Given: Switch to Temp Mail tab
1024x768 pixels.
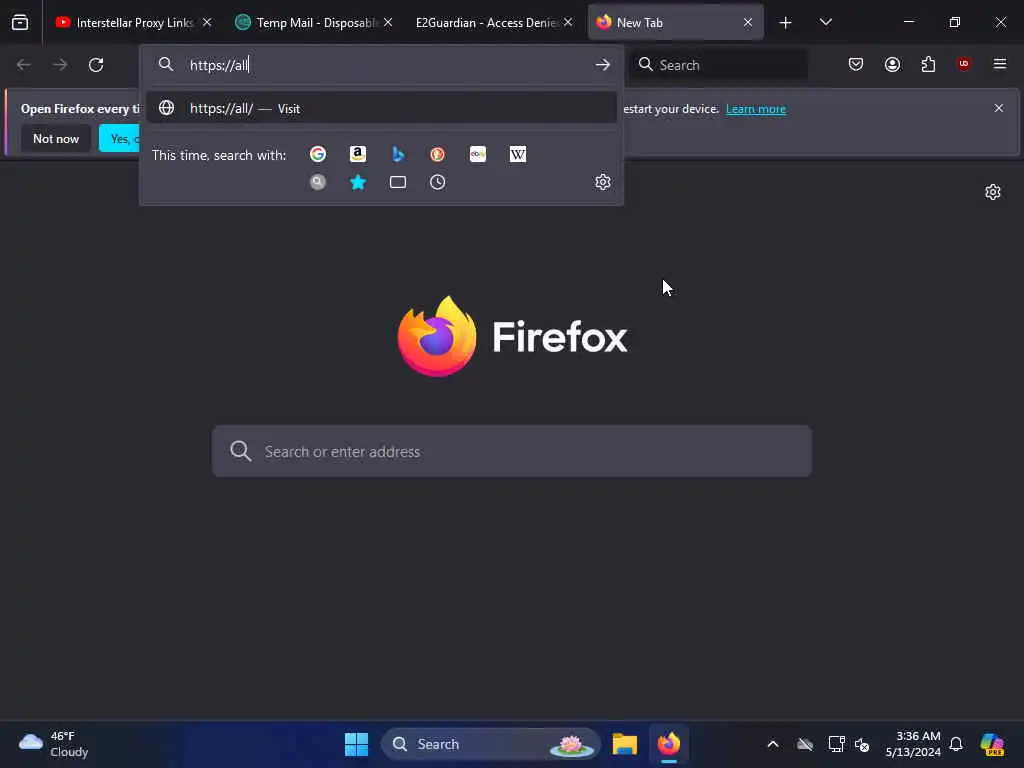Looking at the screenshot, I should tap(313, 22).
